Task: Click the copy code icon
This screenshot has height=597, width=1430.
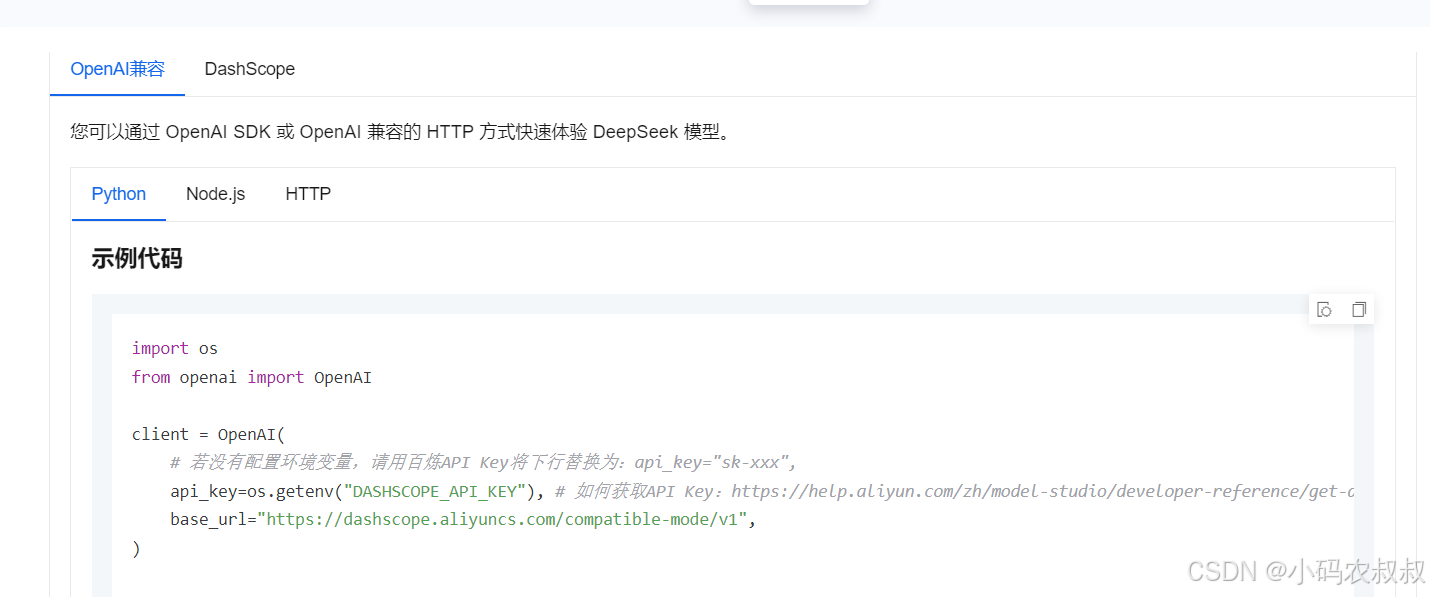Action: 1358,310
